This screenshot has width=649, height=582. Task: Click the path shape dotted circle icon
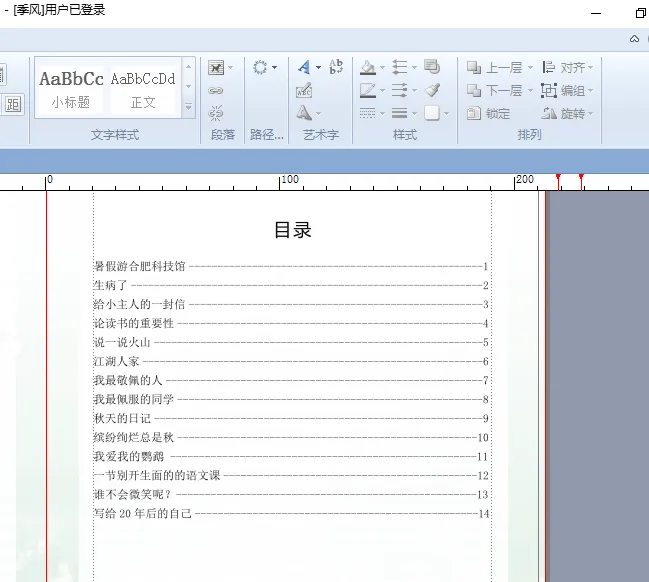point(261,68)
